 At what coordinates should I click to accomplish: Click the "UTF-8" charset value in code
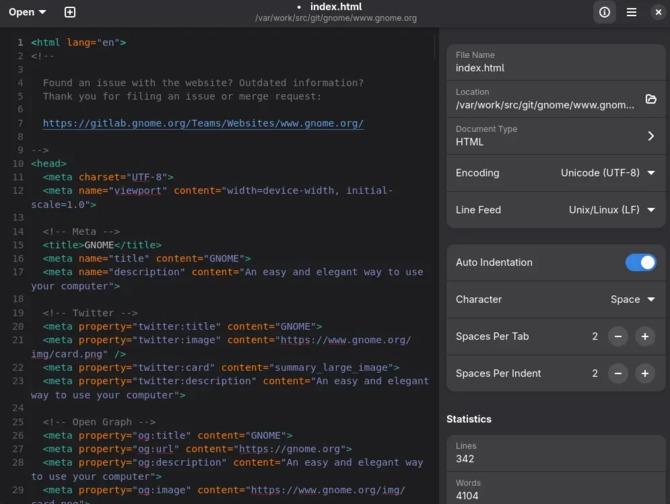(x=147, y=177)
